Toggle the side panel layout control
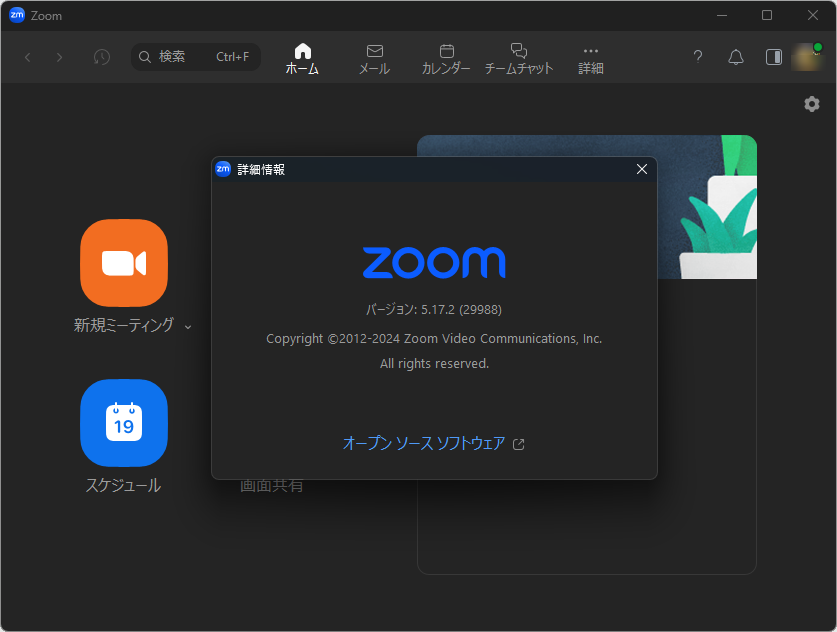 click(x=772, y=57)
